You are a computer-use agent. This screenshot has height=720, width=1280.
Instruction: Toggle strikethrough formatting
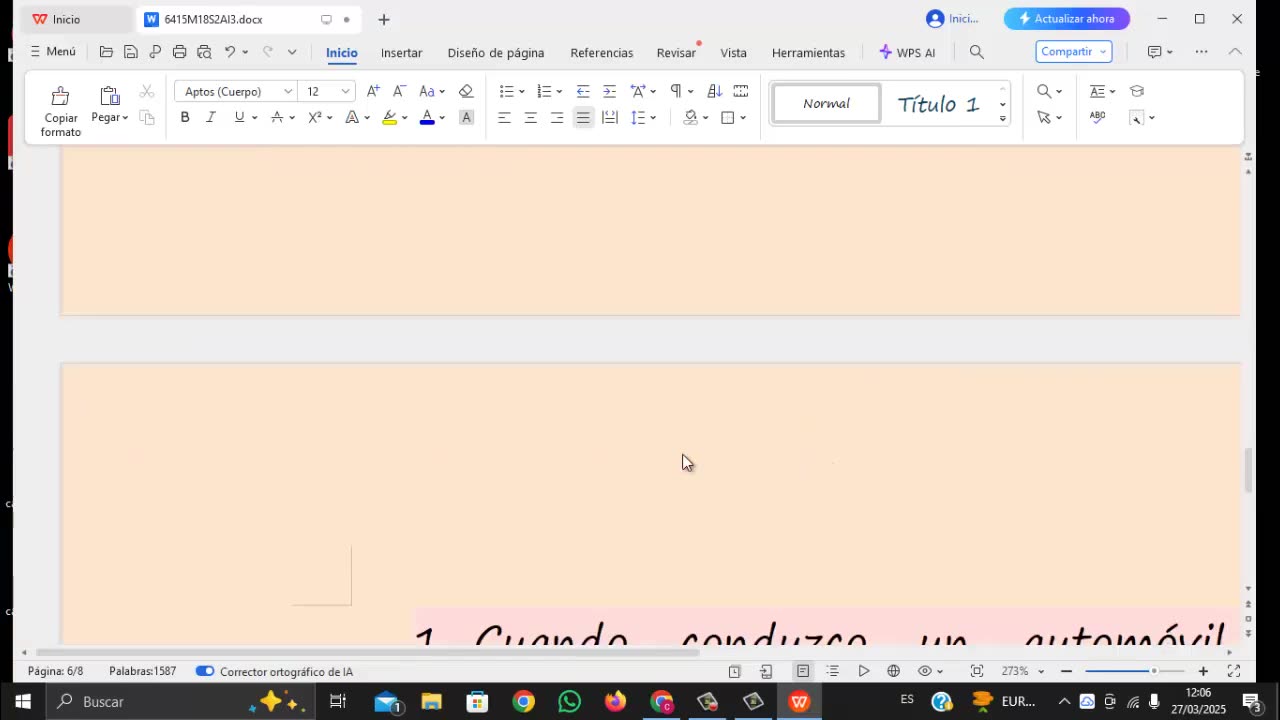pyautogui.click(x=277, y=117)
